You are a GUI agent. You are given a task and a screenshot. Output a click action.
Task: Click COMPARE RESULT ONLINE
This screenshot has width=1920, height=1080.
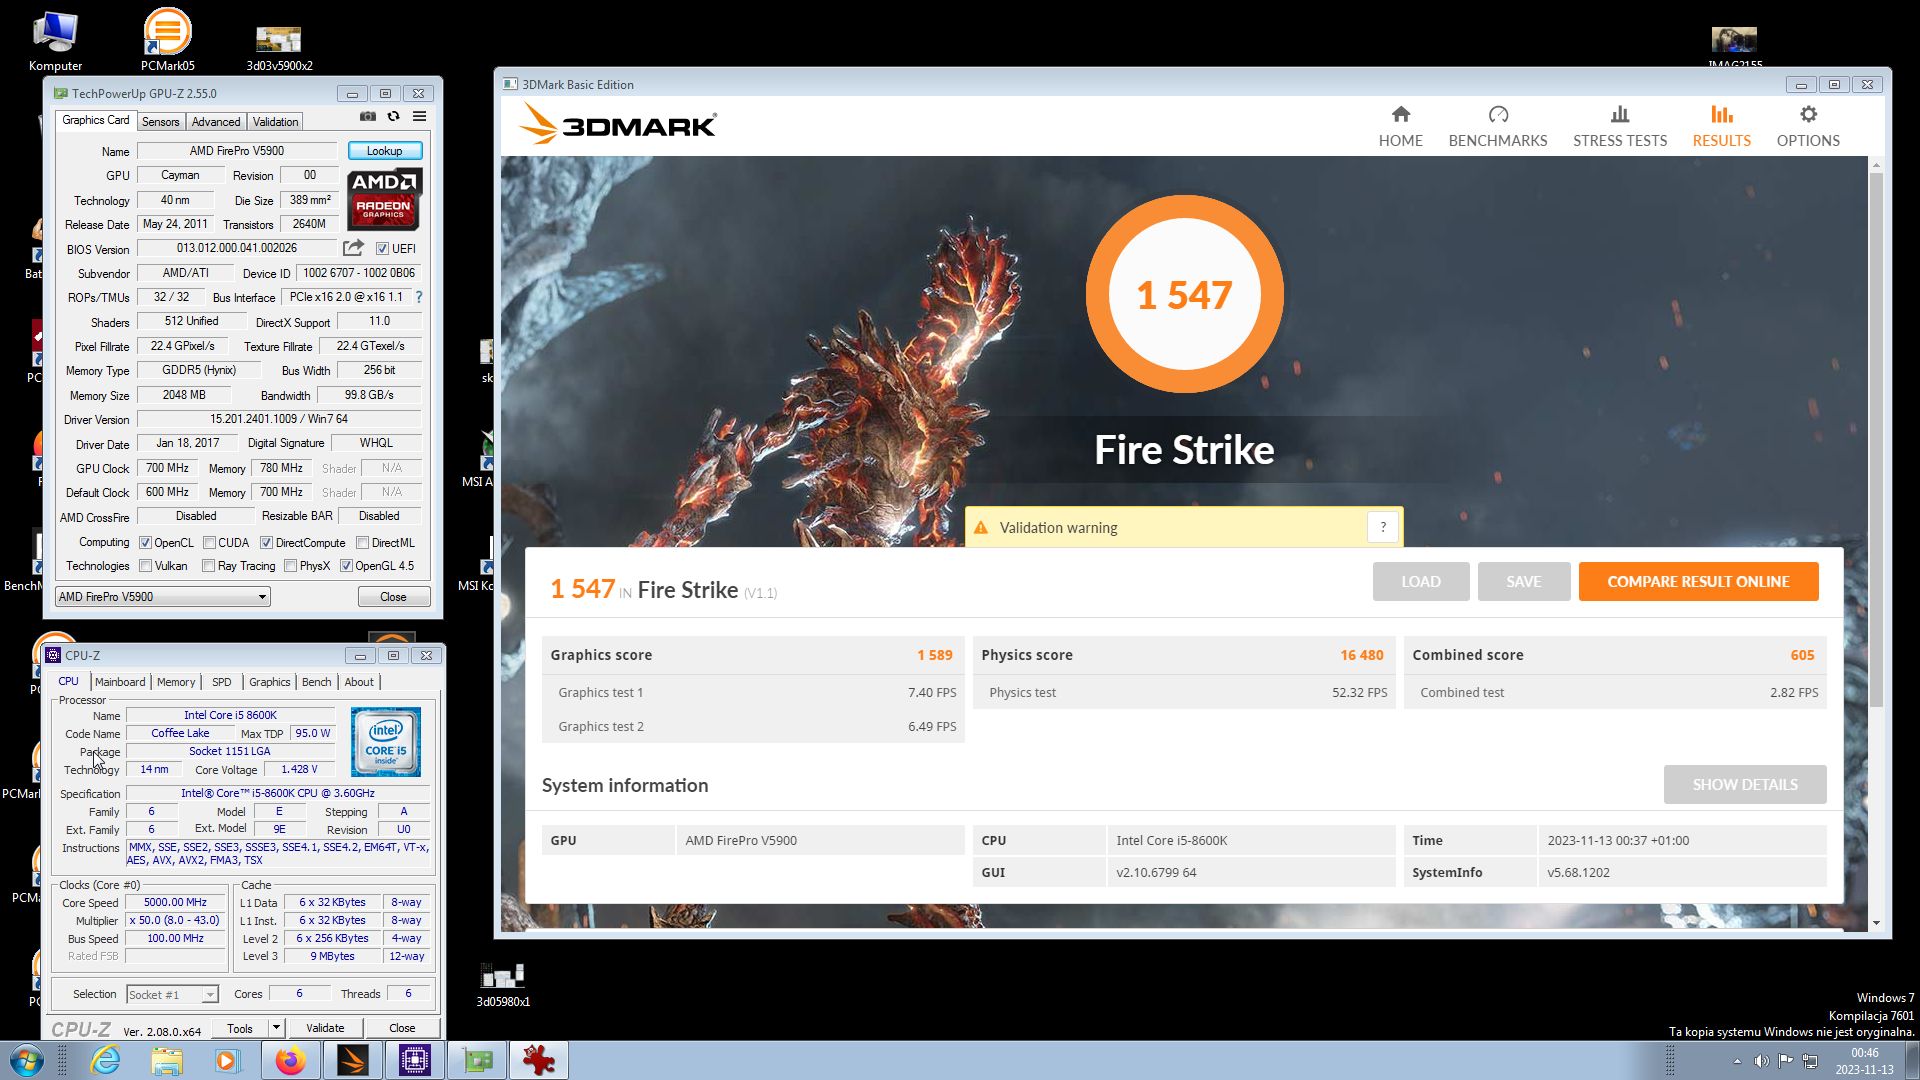coord(1698,582)
